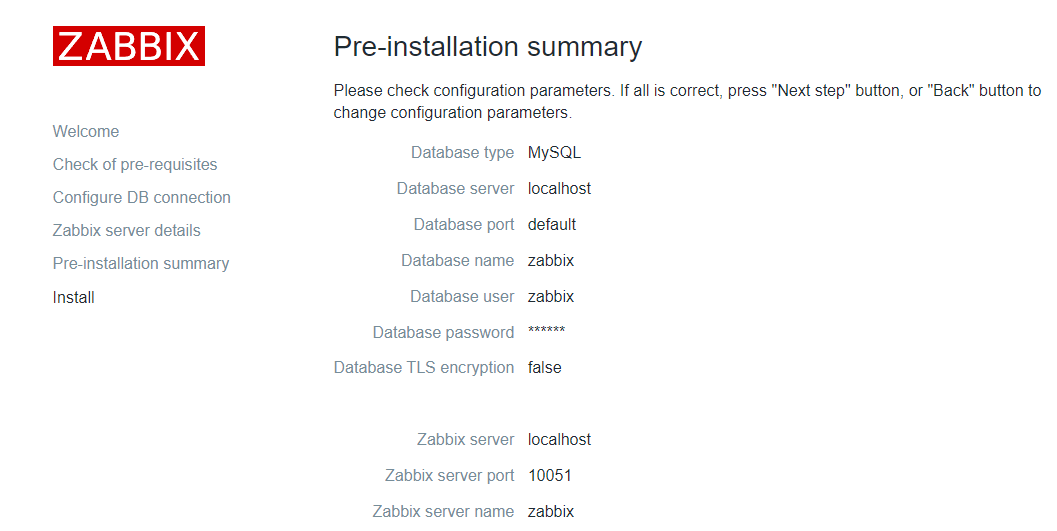1057x531 pixels.
Task: Open Check of pre-requisites step
Action: click(135, 165)
